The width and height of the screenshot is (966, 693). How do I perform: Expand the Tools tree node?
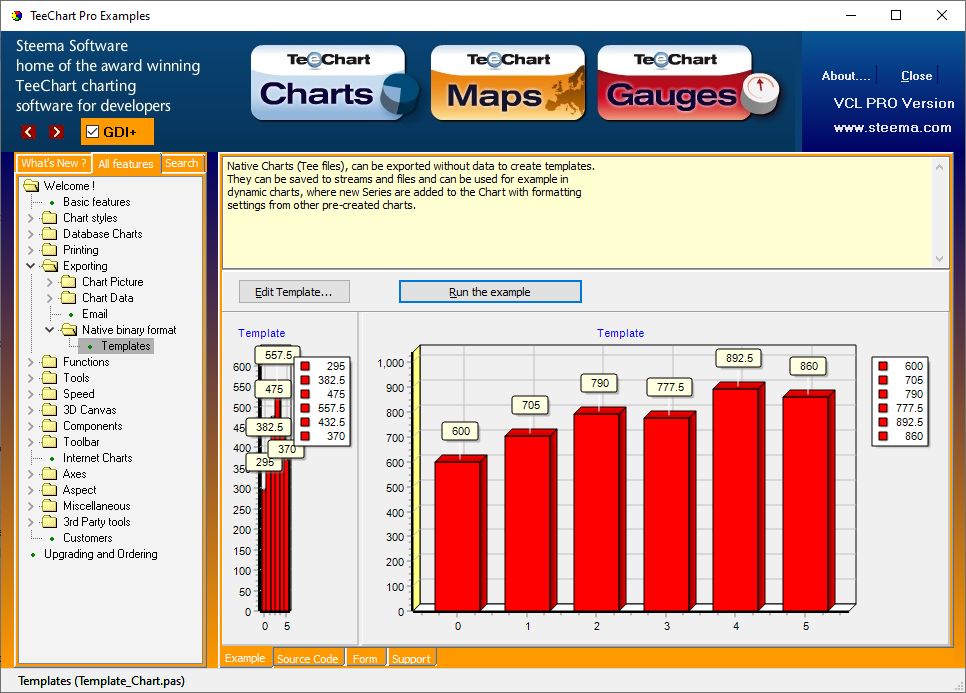click(x=31, y=378)
